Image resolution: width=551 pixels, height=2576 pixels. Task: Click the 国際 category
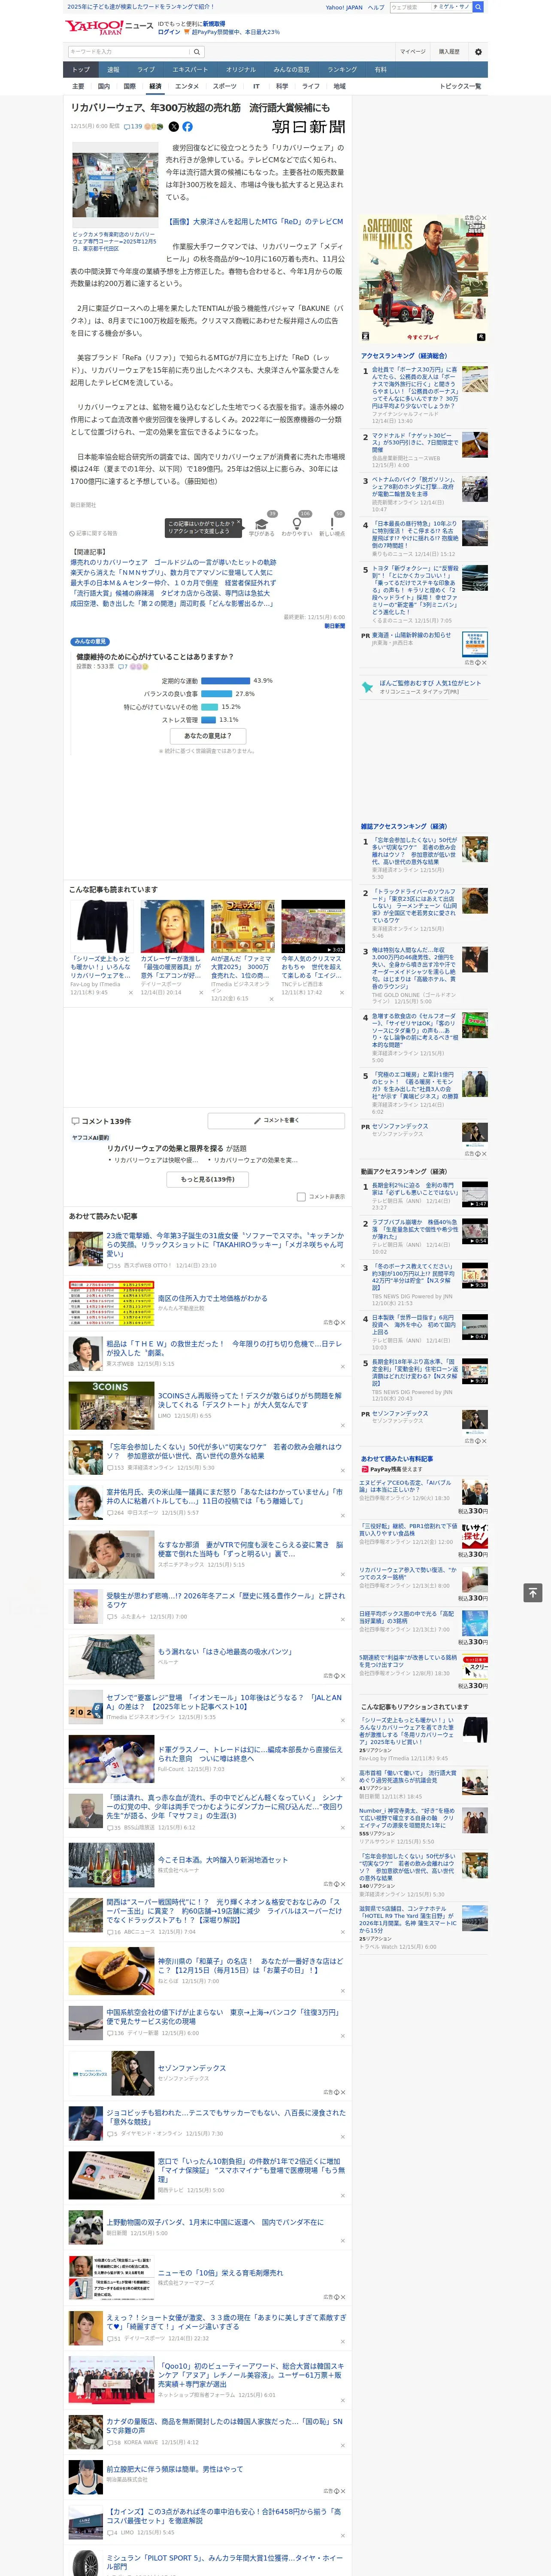(x=129, y=87)
